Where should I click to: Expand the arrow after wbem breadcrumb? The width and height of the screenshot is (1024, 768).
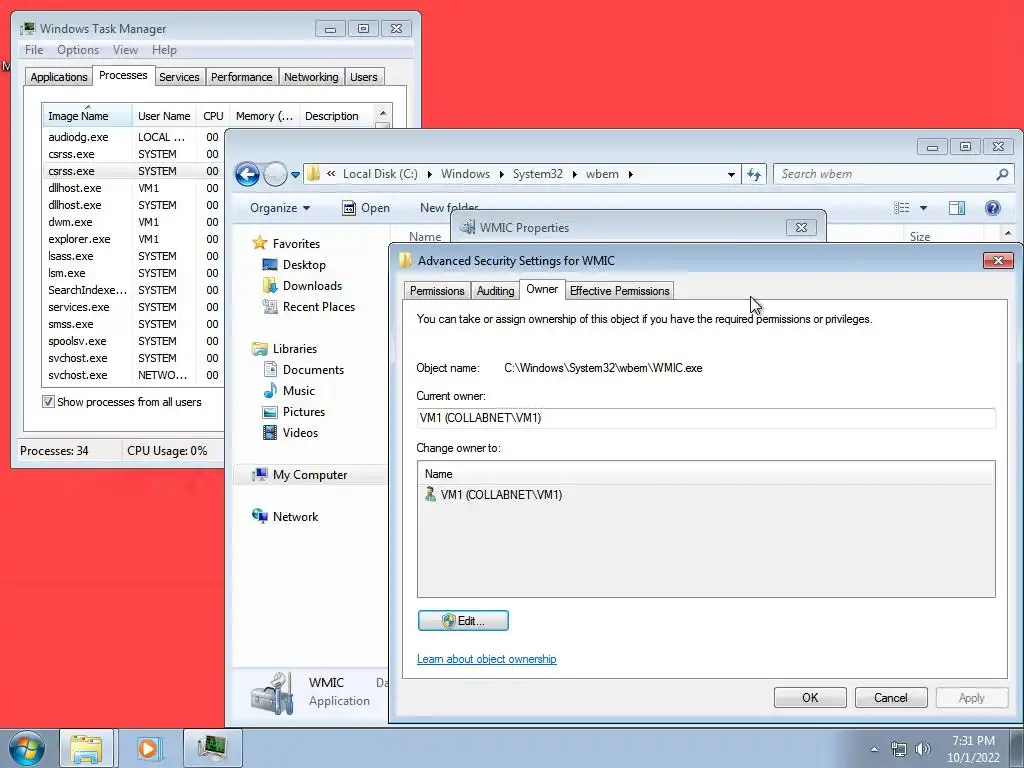point(630,174)
